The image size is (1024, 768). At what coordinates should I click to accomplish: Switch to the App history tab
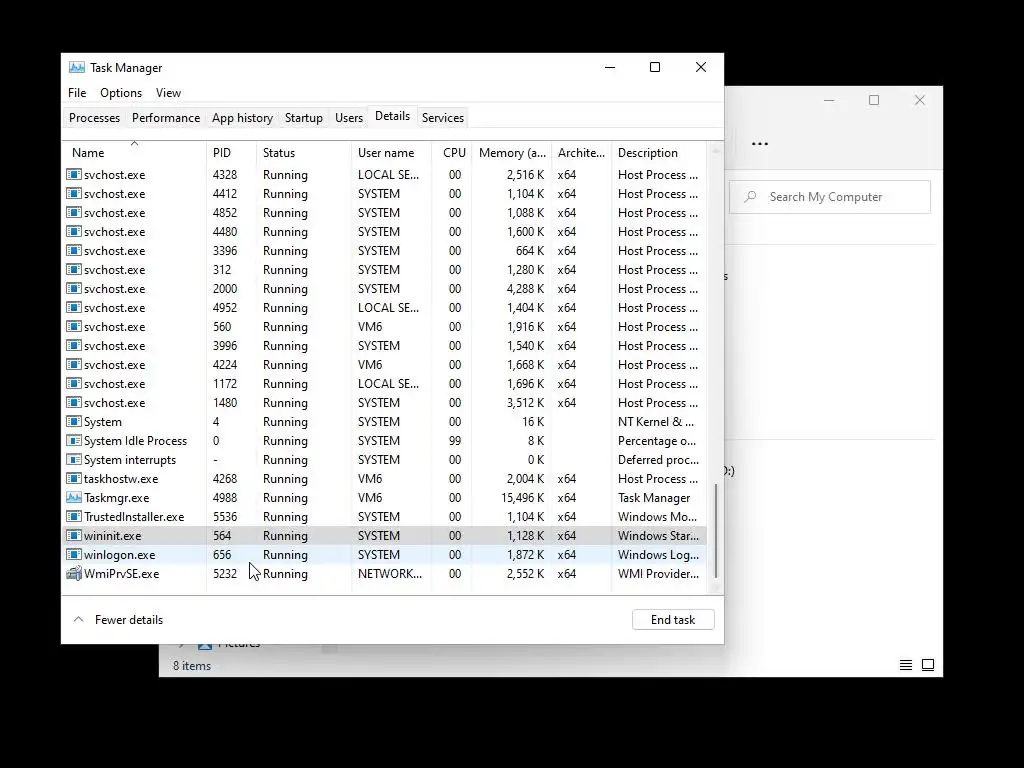[x=242, y=118]
